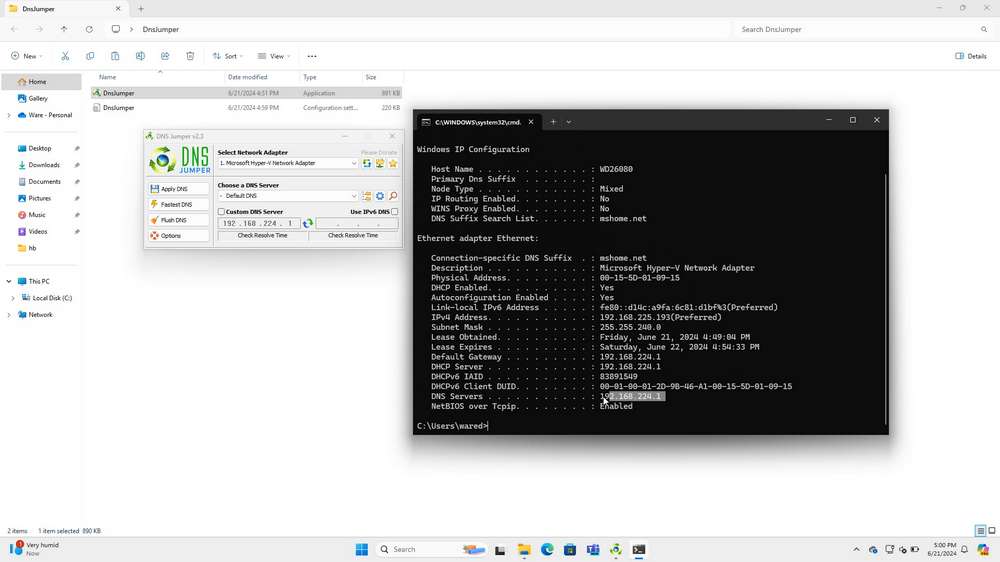Open the Pictures quick access folder
The height and width of the screenshot is (562, 1000).
click(x=41, y=198)
